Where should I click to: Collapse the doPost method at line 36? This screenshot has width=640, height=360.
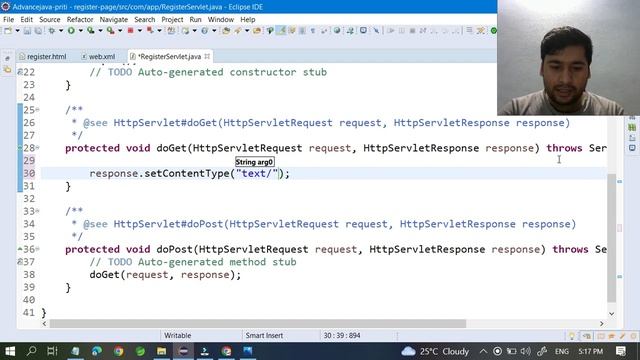pos(37,249)
